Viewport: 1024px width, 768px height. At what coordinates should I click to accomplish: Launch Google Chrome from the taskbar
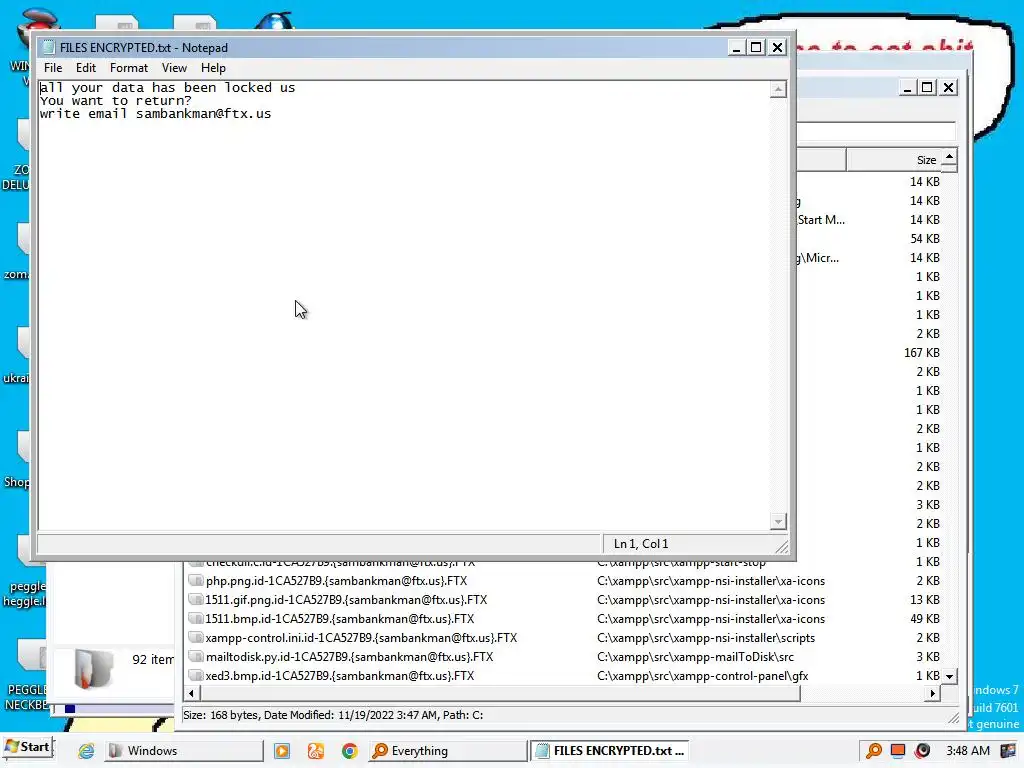click(349, 751)
